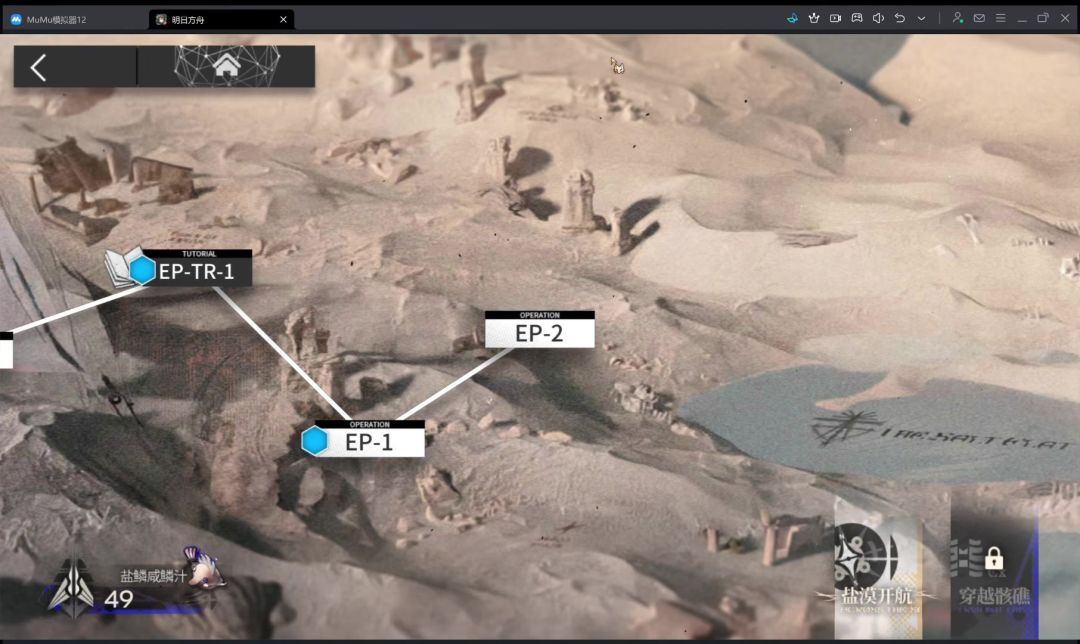The height and width of the screenshot is (644, 1080).
Task: Open the gamepad keymapping icon
Action: click(x=857, y=19)
